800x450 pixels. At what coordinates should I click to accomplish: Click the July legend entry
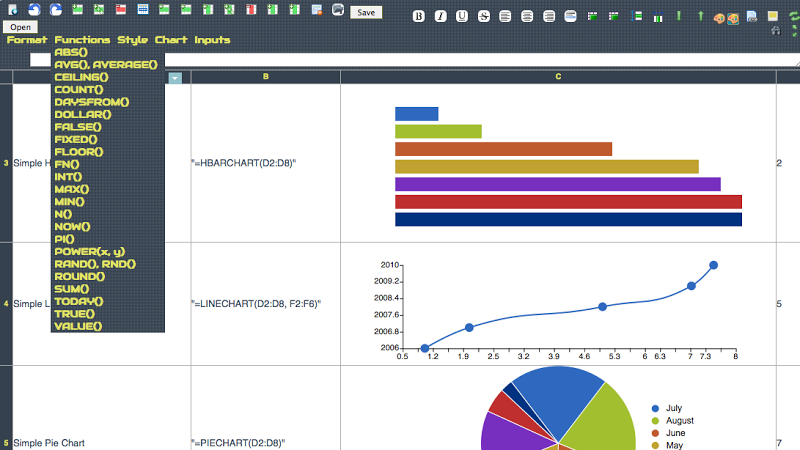point(667,408)
